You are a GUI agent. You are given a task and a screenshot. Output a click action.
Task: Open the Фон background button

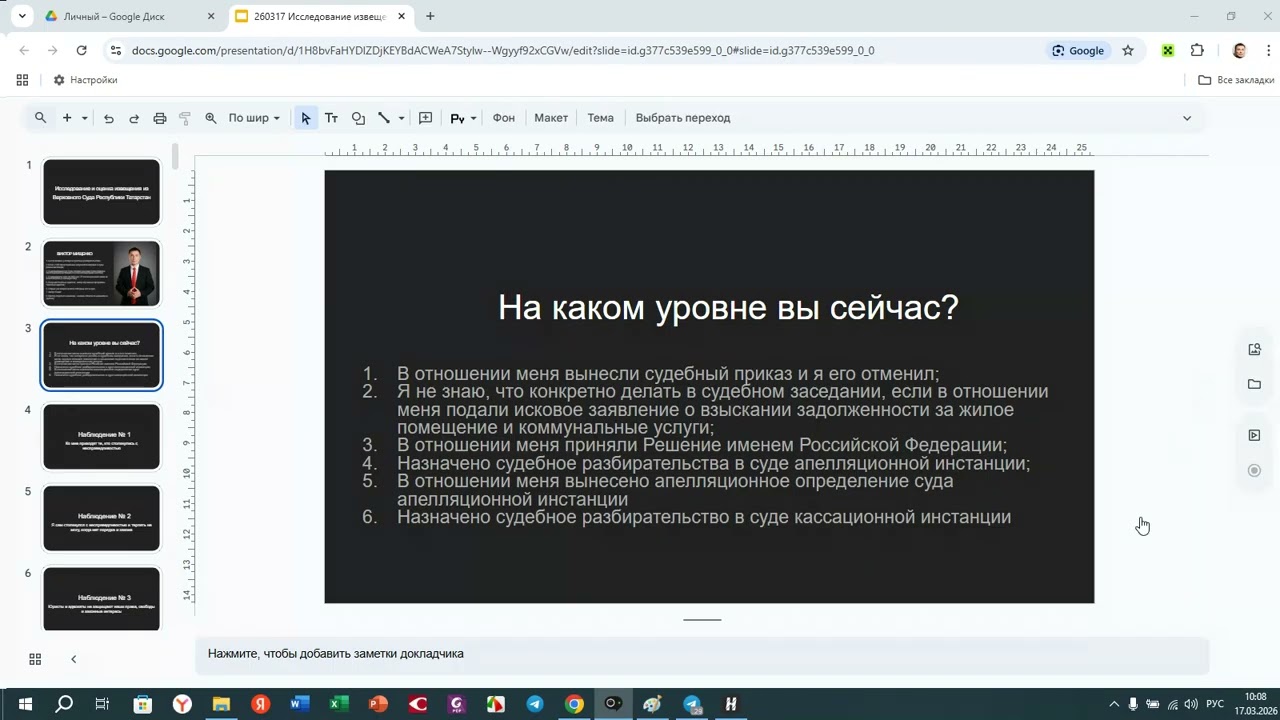coord(504,118)
